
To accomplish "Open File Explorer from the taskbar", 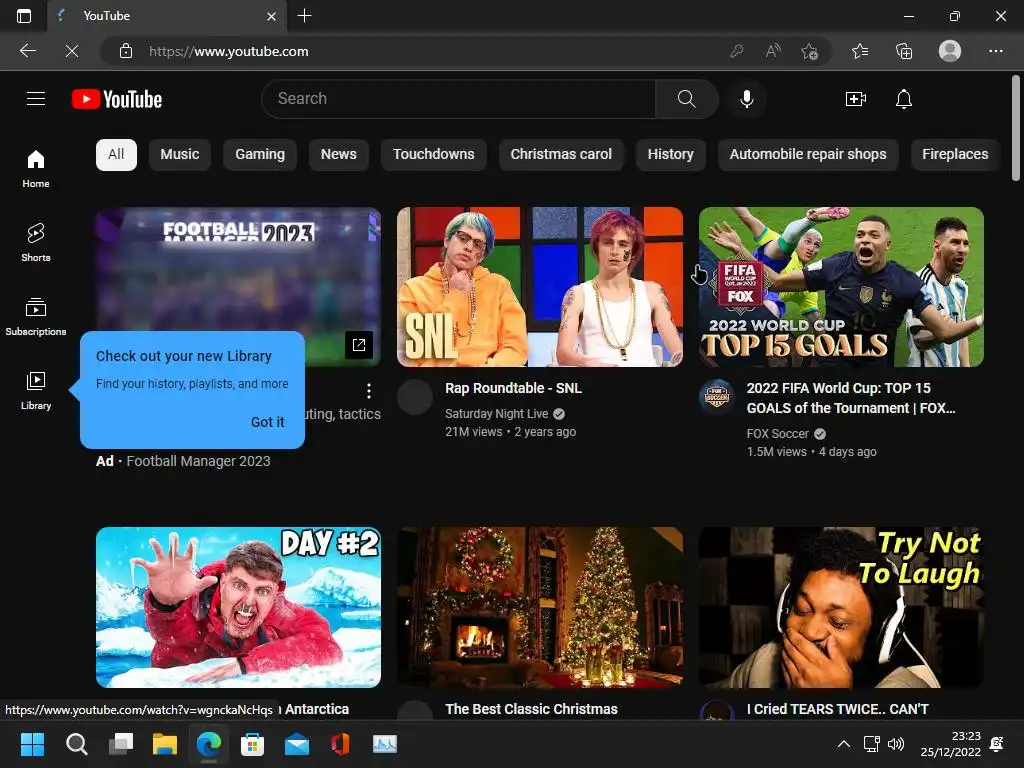I will click(x=165, y=744).
